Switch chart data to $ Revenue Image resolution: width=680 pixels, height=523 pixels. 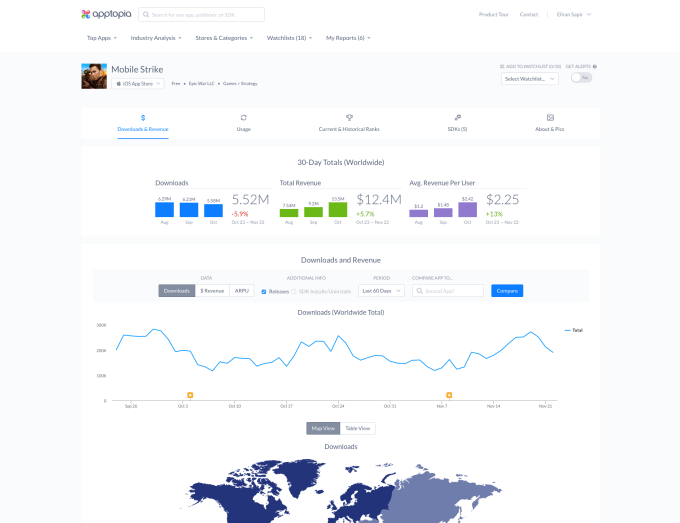[212, 291]
